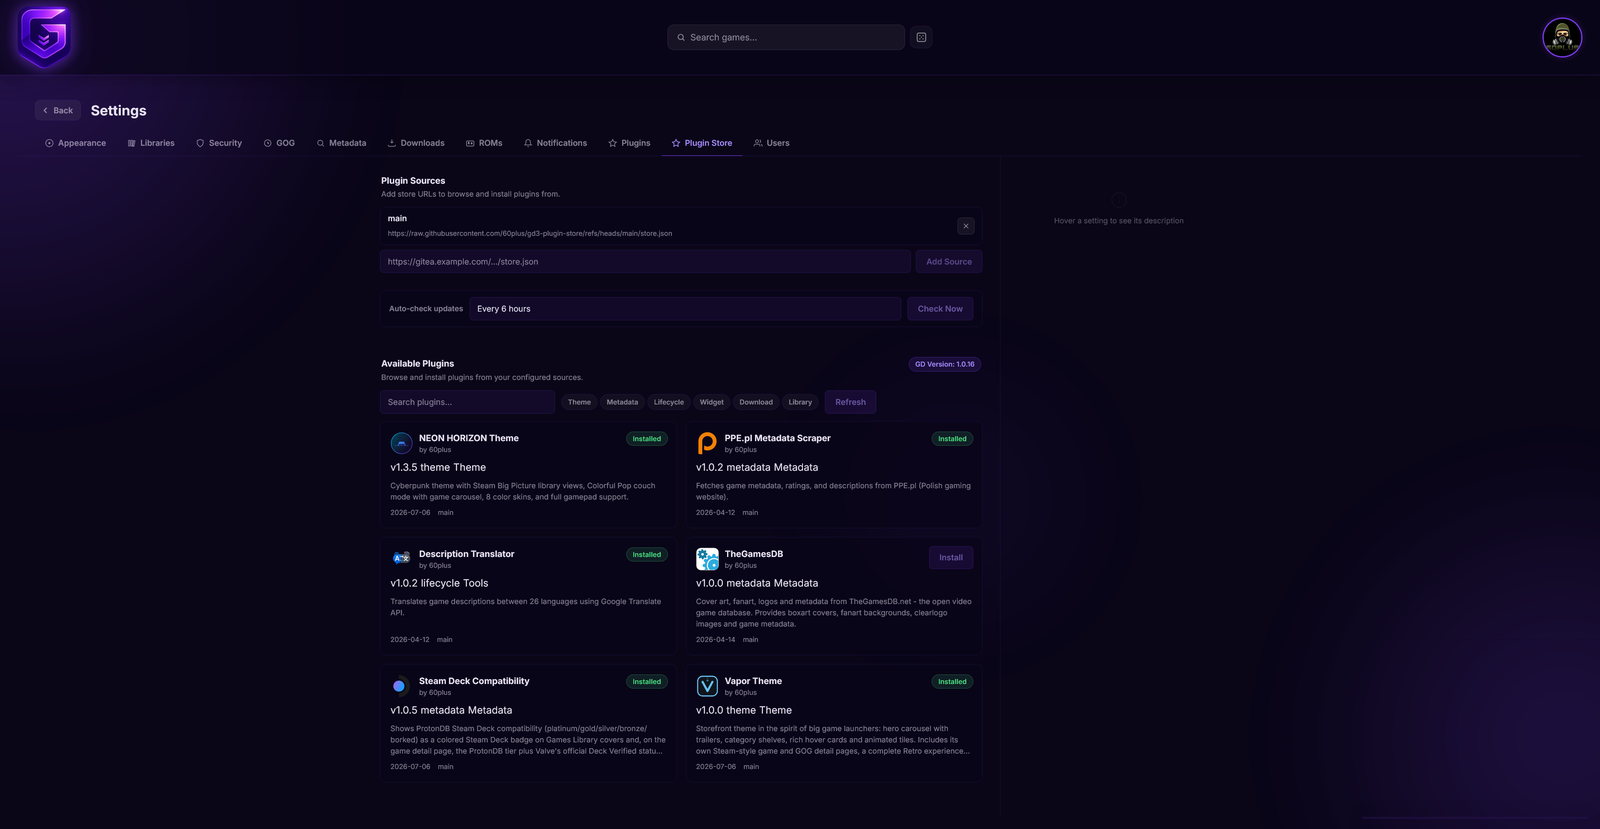Click Steam Deck Compatibility Installed badge
The width and height of the screenshot is (1600, 829).
click(647, 682)
